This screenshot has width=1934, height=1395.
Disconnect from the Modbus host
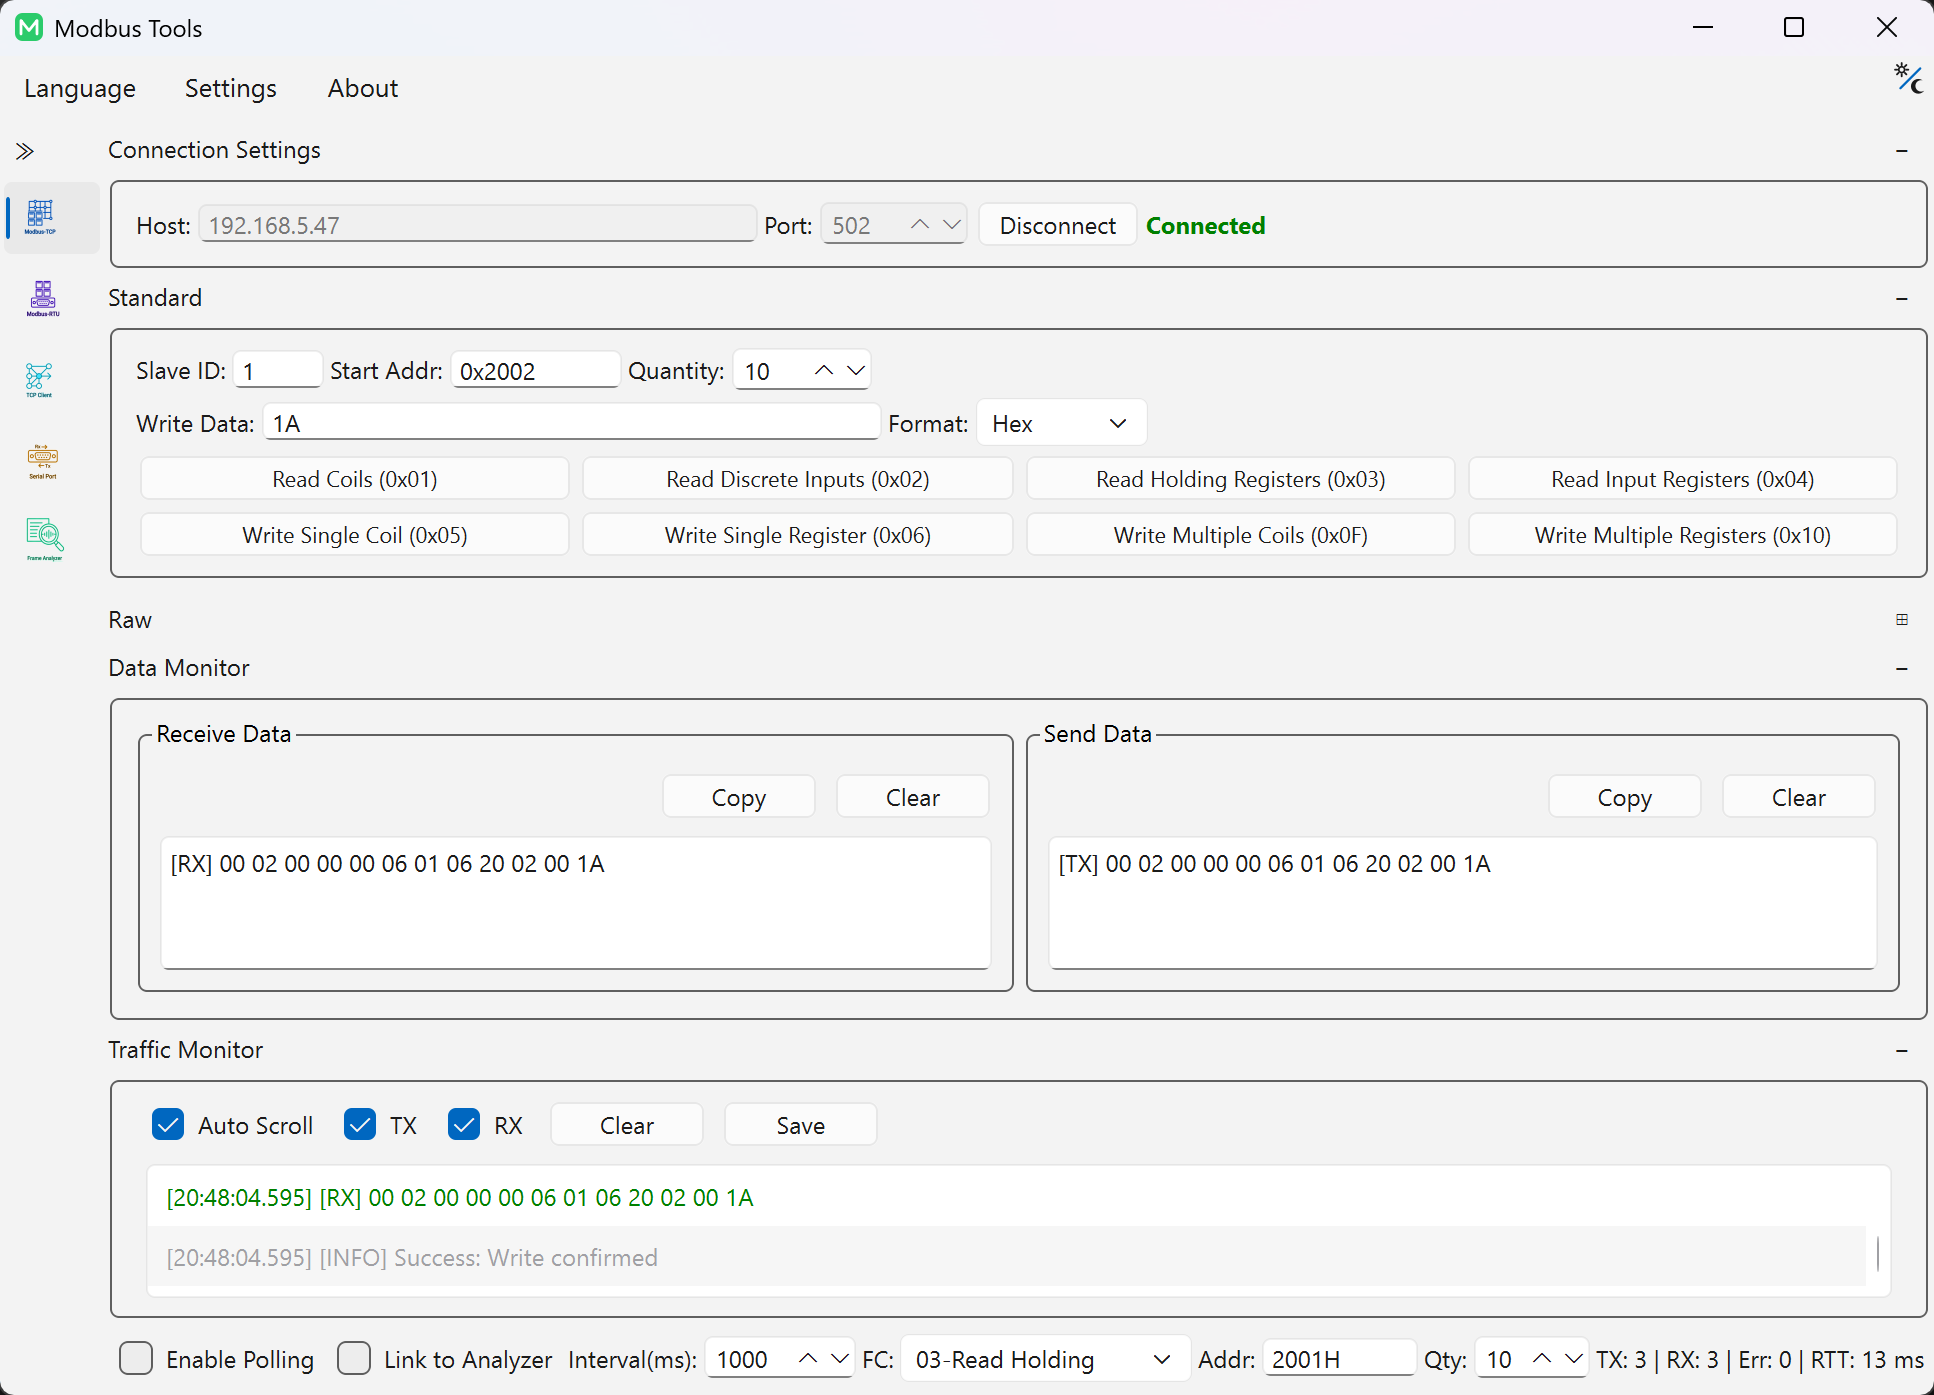coord(1058,226)
